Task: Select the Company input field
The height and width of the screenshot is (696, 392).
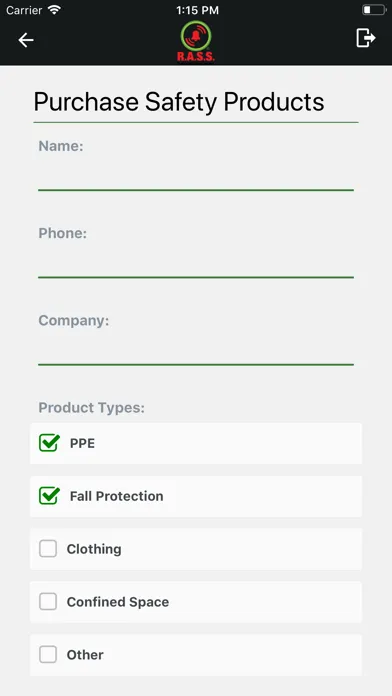Action: [196, 350]
